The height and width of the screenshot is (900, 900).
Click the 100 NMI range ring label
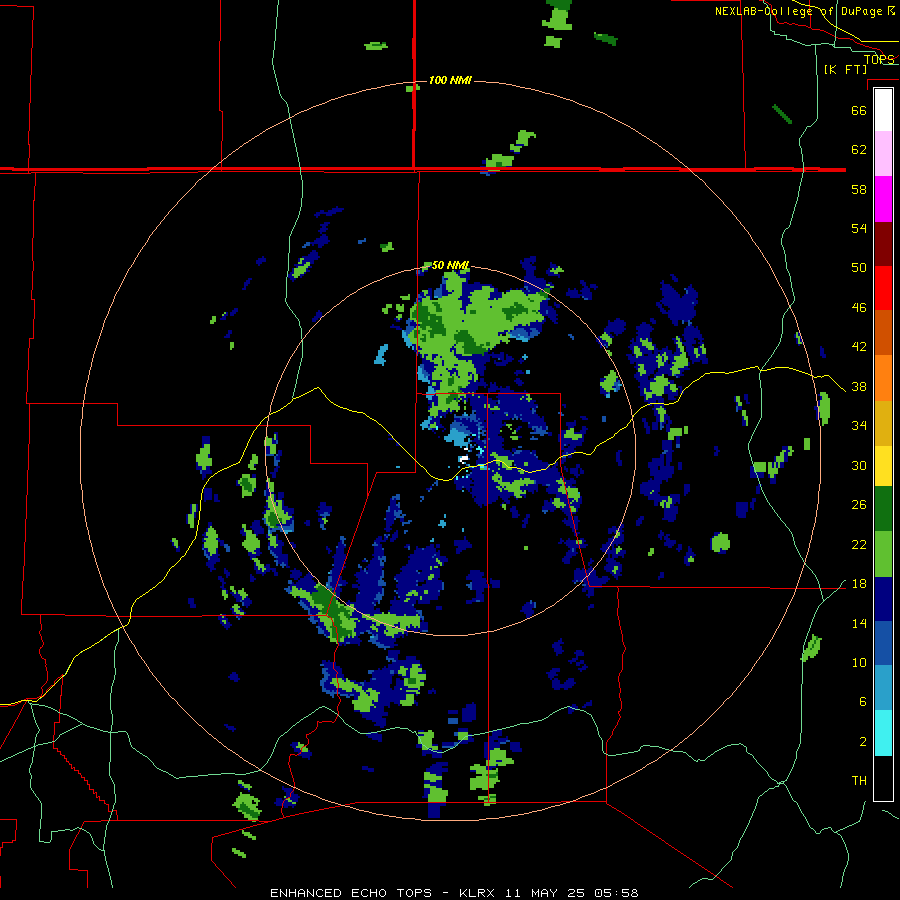tap(450, 80)
